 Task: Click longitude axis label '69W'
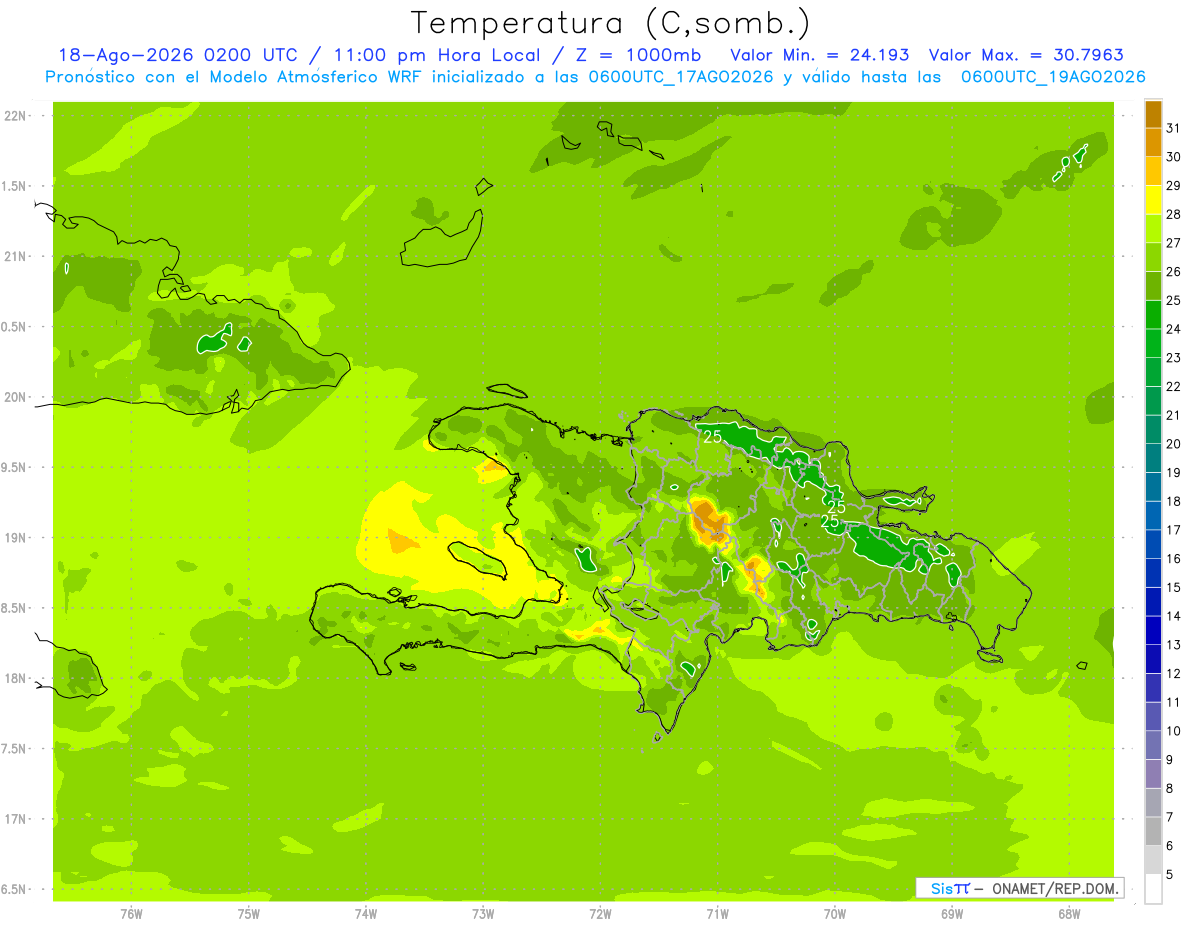[x=952, y=914]
